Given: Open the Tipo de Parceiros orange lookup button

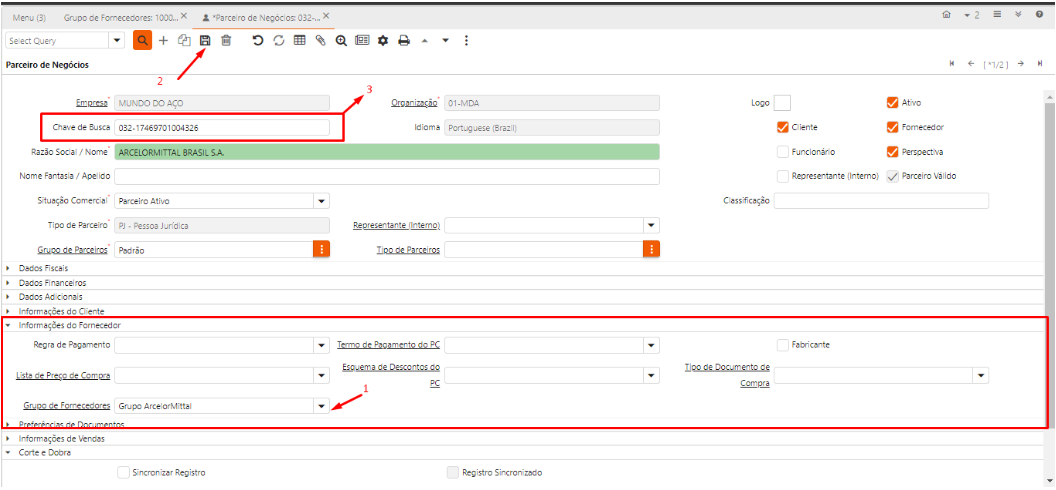Looking at the screenshot, I should click(x=651, y=250).
